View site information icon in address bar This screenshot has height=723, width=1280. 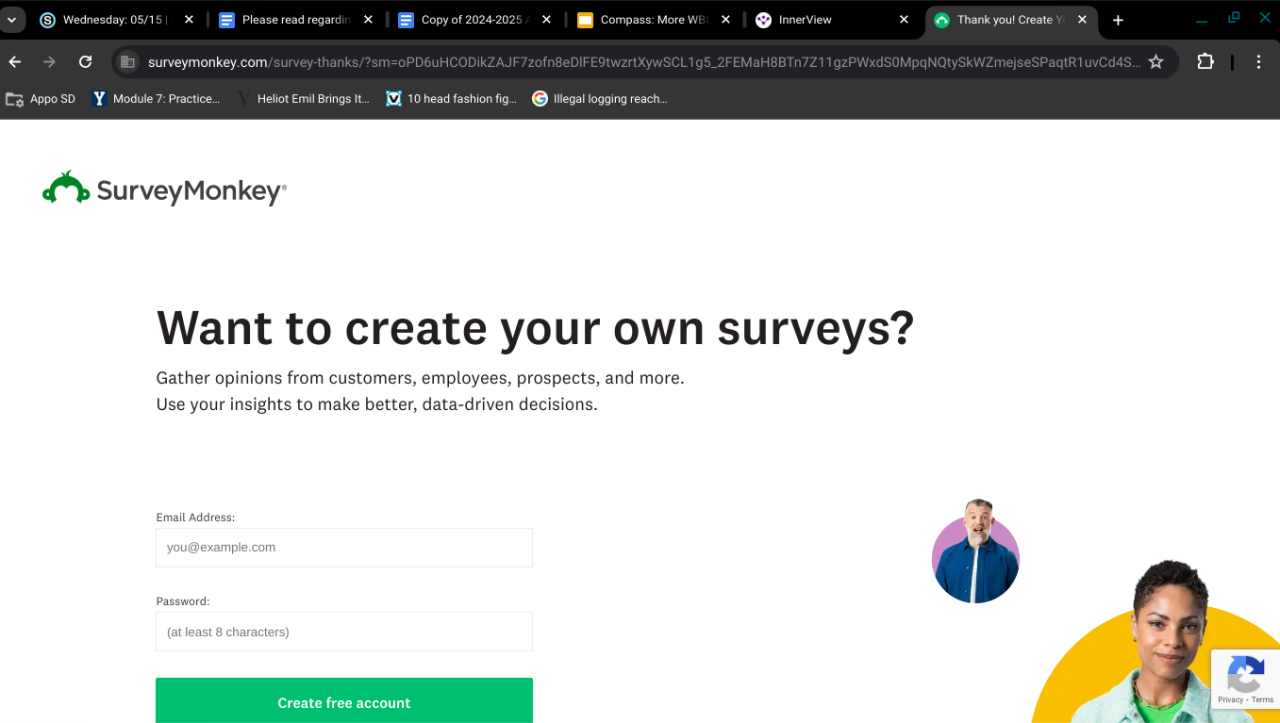pos(127,62)
